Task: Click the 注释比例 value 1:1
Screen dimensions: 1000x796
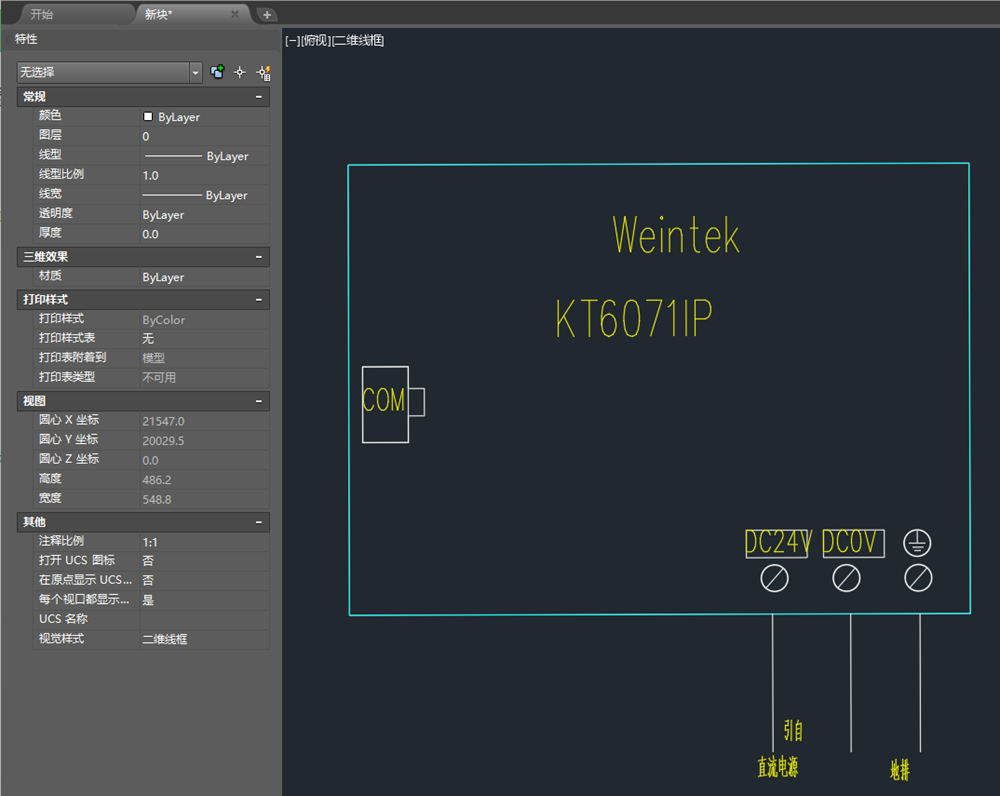Action: click(x=205, y=542)
